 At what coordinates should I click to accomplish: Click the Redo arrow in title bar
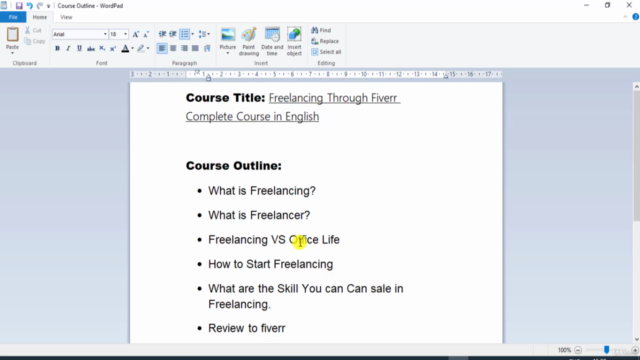[x=40, y=6]
